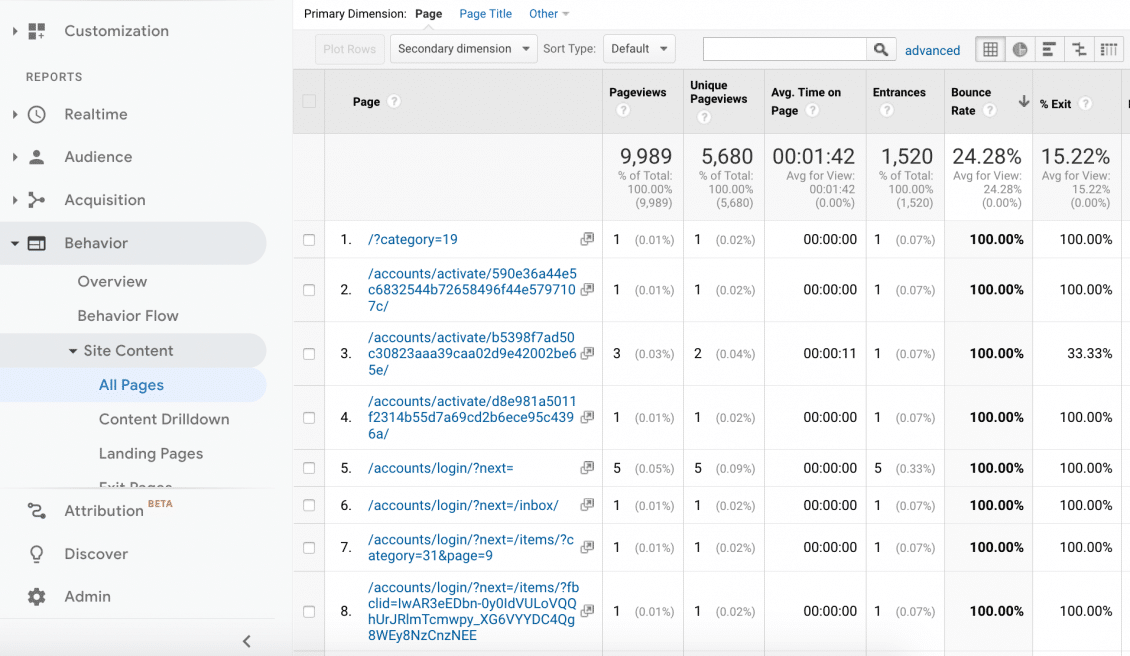Collapse the Site Content submenu
Screen dimensions: 1130x656
(x=73, y=351)
